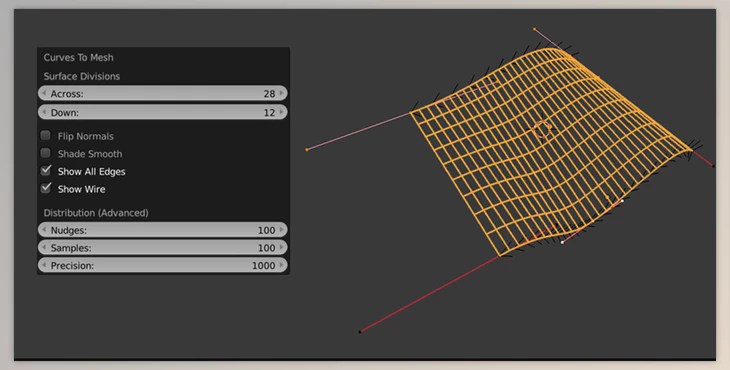
Task: Click the Curves To Mesh panel title
Action: [x=78, y=57]
